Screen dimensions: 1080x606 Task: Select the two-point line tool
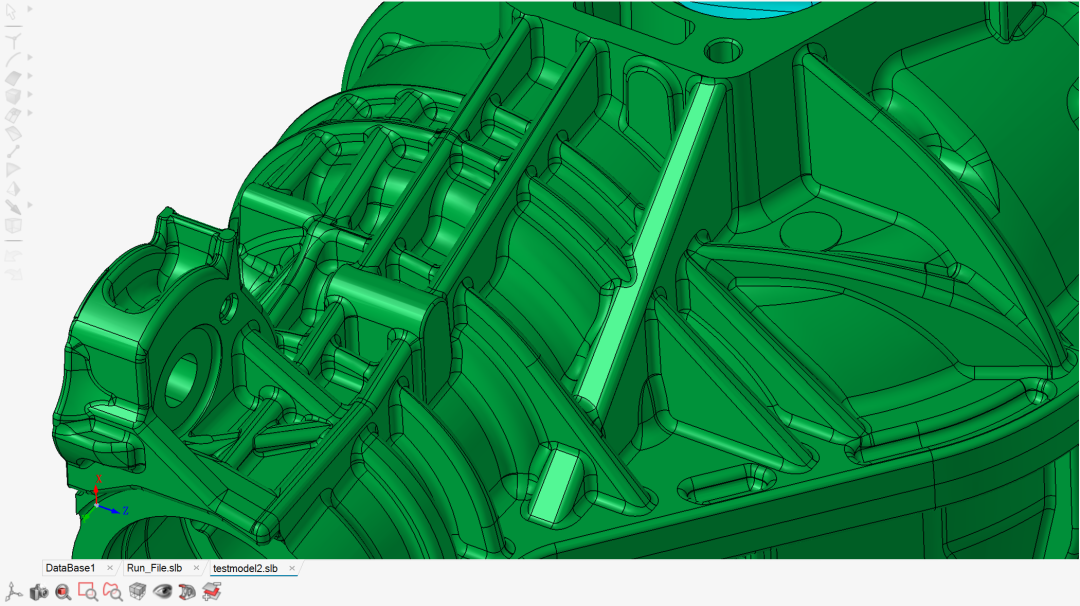13,152
